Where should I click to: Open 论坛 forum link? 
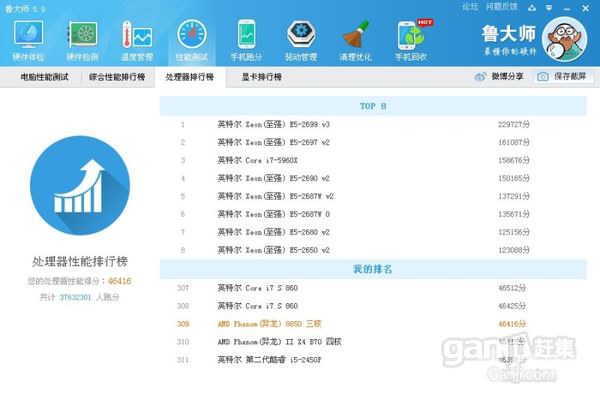(470, 7)
